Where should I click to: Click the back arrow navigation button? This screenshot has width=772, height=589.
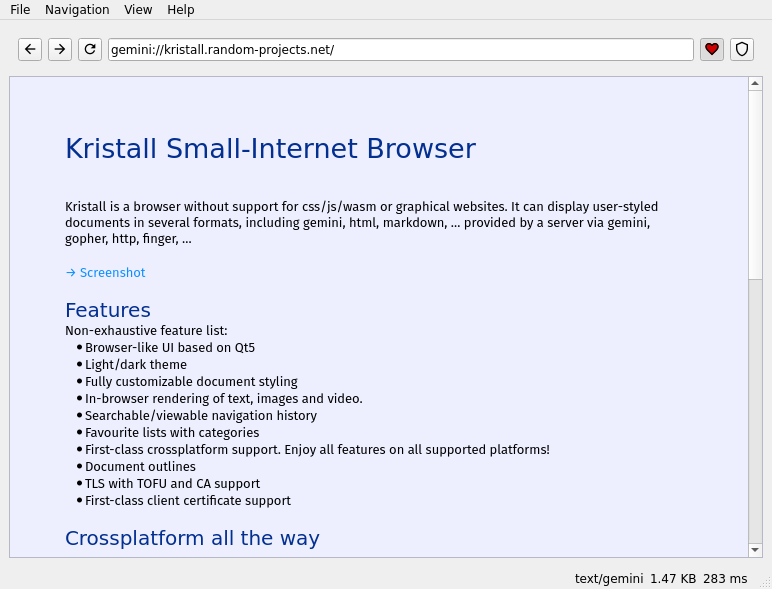(30, 49)
